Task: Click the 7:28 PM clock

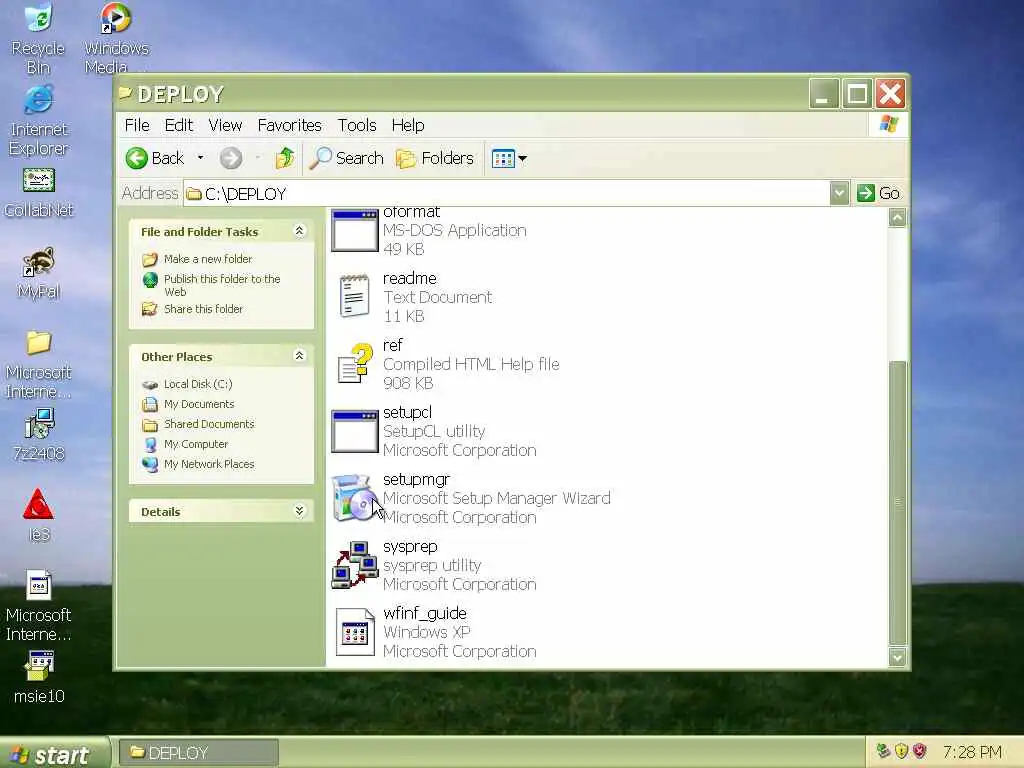Action: click(x=972, y=752)
